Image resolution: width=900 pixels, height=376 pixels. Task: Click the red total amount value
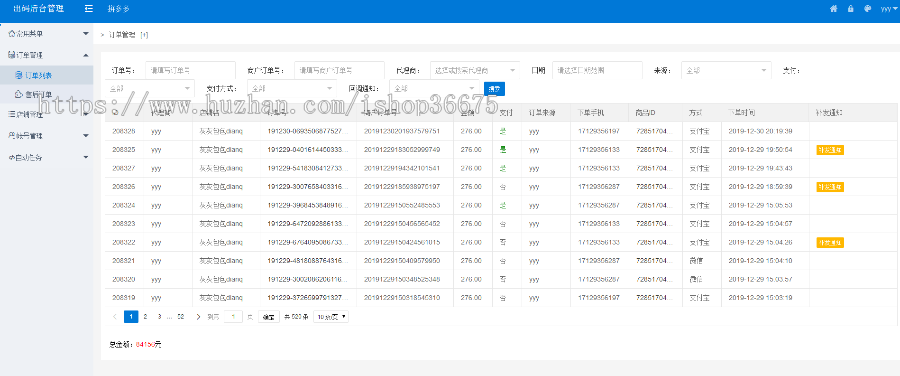pos(145,344)
